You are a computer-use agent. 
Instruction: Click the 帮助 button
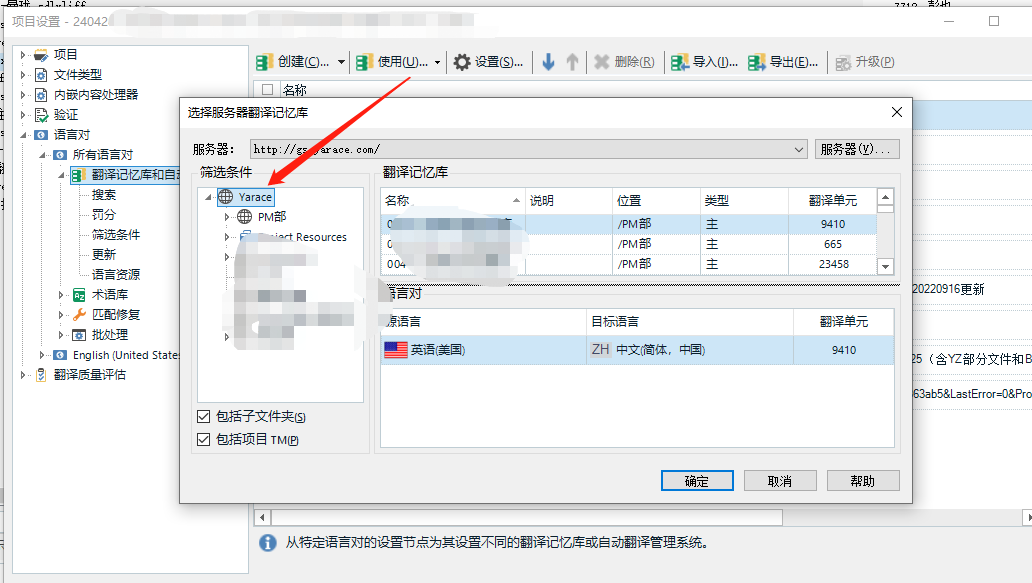coord(863,481)
